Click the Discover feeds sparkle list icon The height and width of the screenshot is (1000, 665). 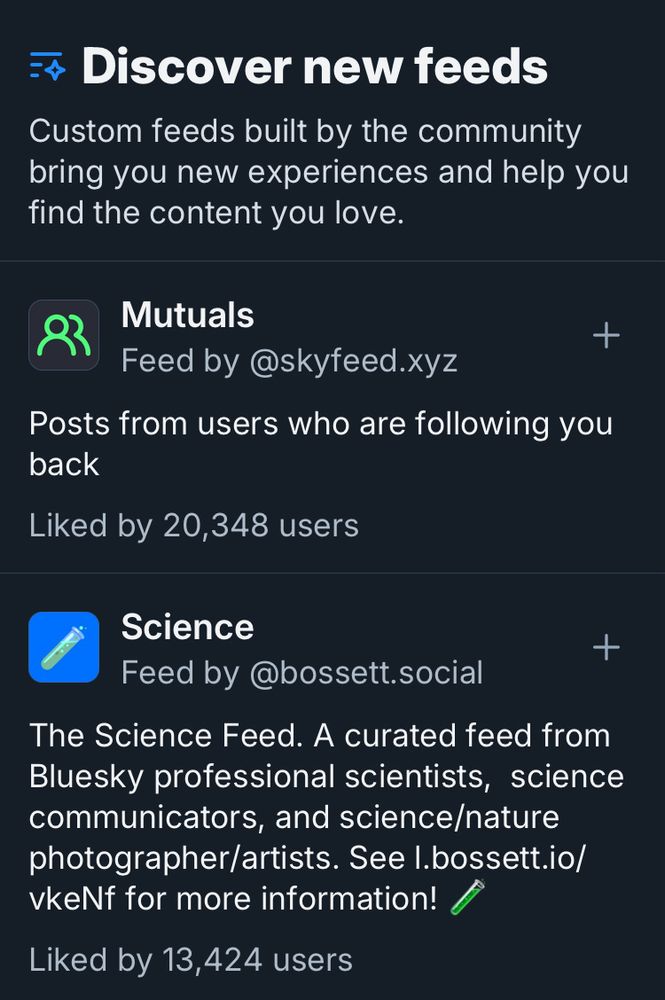click(x=47, y=67)
